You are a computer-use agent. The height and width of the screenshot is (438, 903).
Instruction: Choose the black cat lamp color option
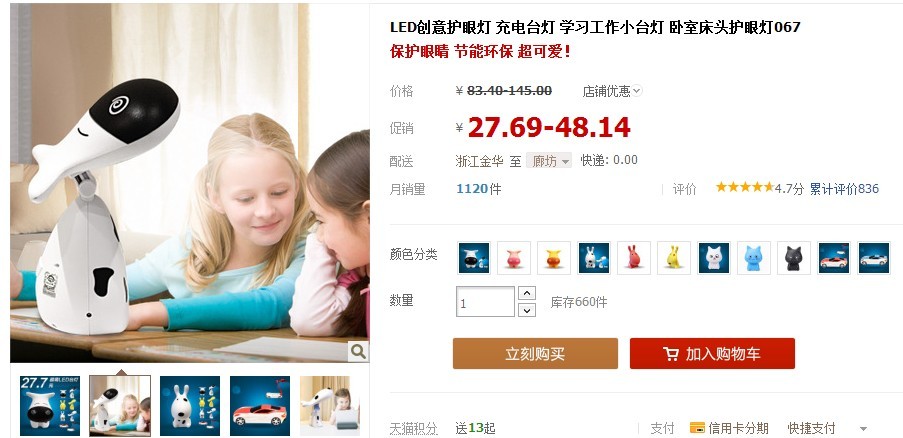click(794, 258)
